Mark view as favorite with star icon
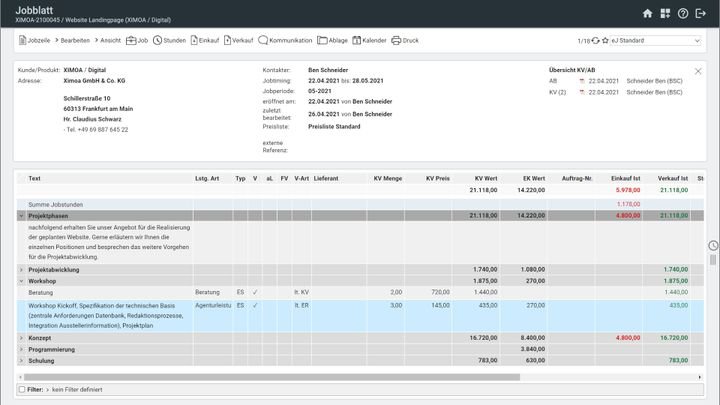 point(605,41)
